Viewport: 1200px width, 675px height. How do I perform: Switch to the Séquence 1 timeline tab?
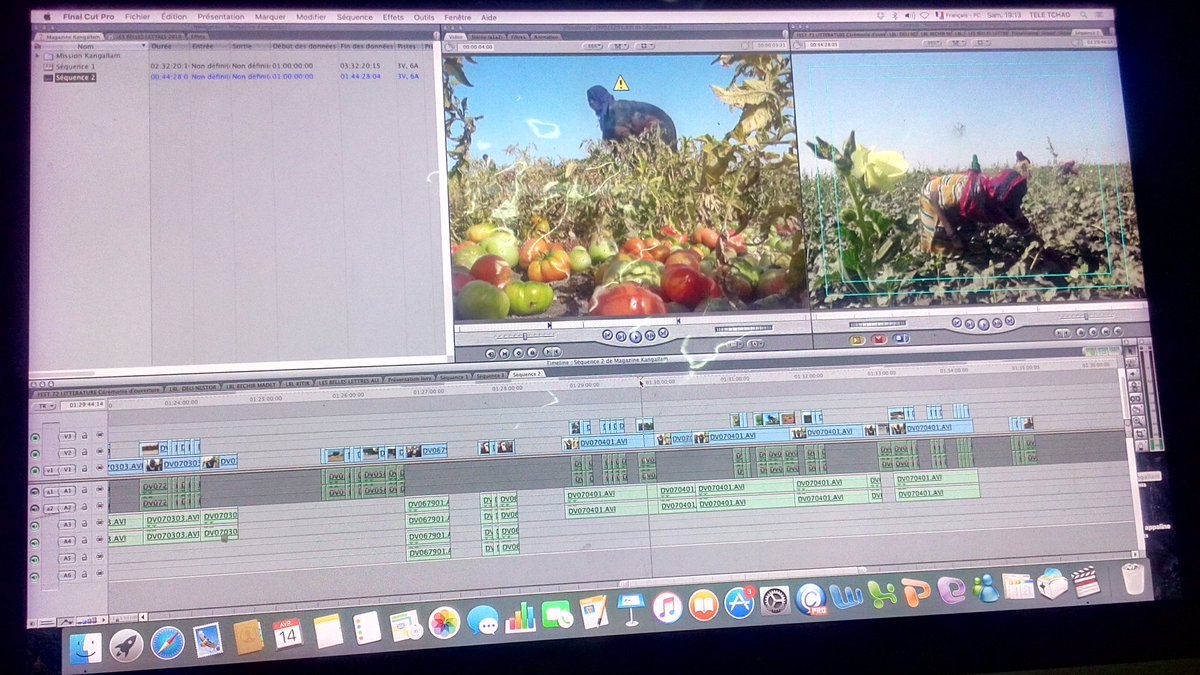(x=453, y=377)
